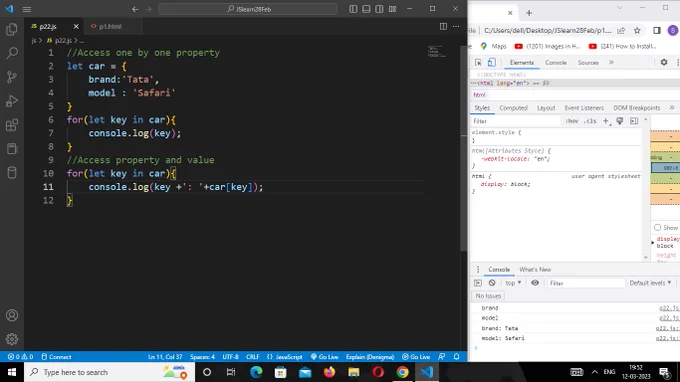The width and height of the screenshot is (680, 382).
Task: Open Microsoft Edge from the taskbar
Action: (x=256, y=372)
